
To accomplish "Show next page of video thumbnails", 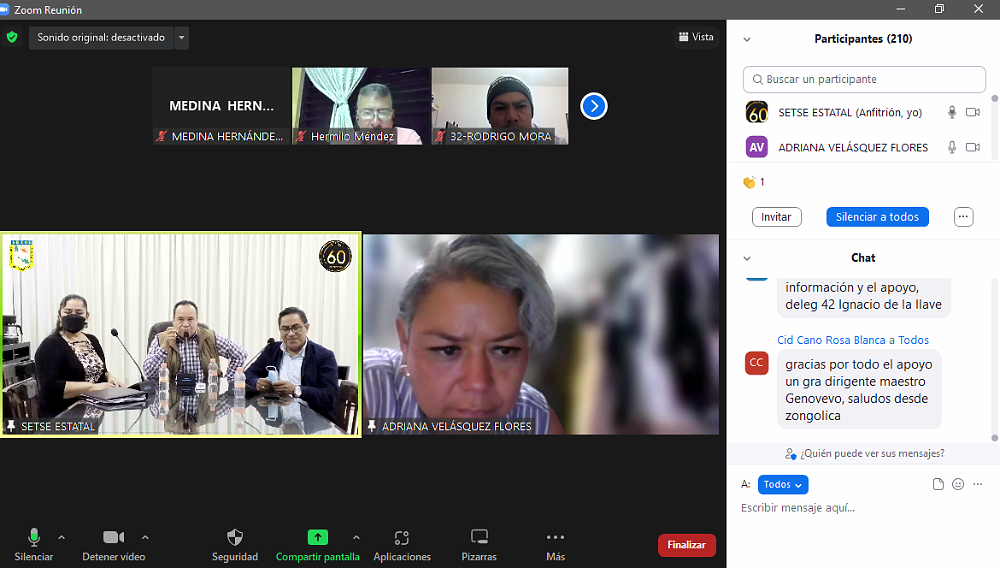I will point(594,106).
